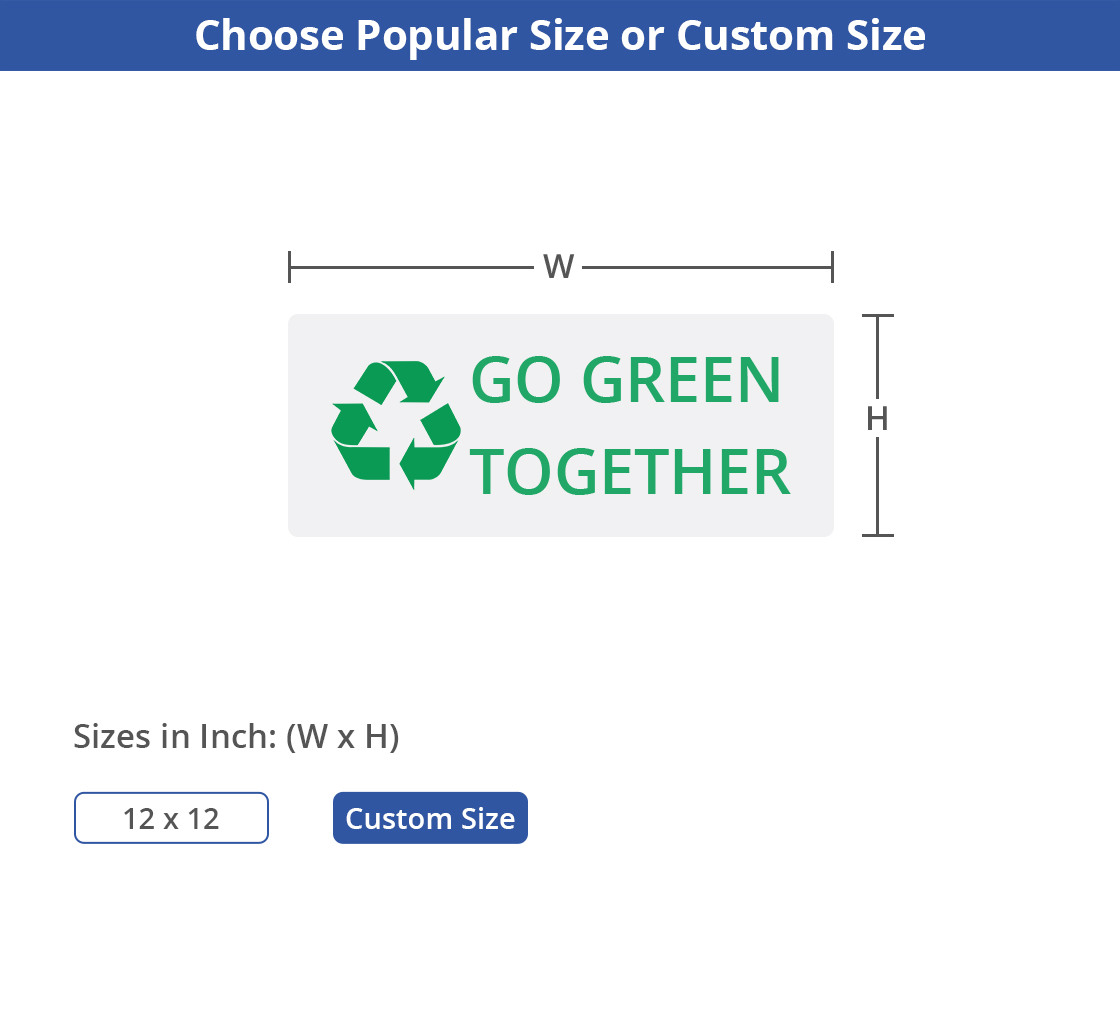Click the W width label
1120x1020 pixels.
tap(558, 267)
